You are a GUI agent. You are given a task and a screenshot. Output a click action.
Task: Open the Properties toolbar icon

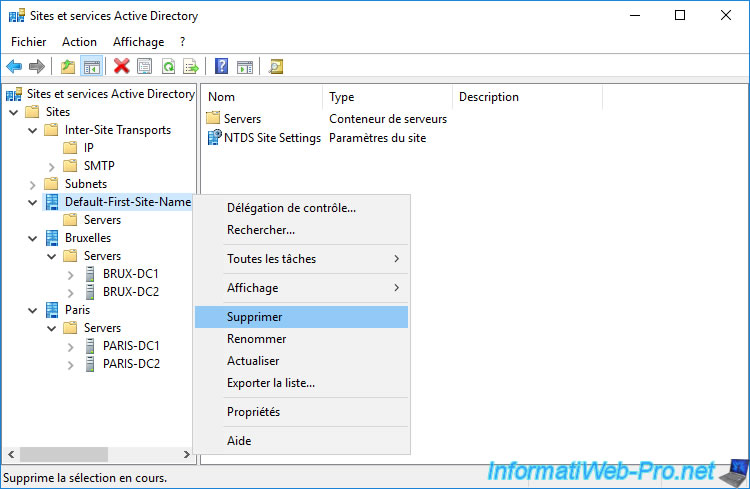coord(145,67)
